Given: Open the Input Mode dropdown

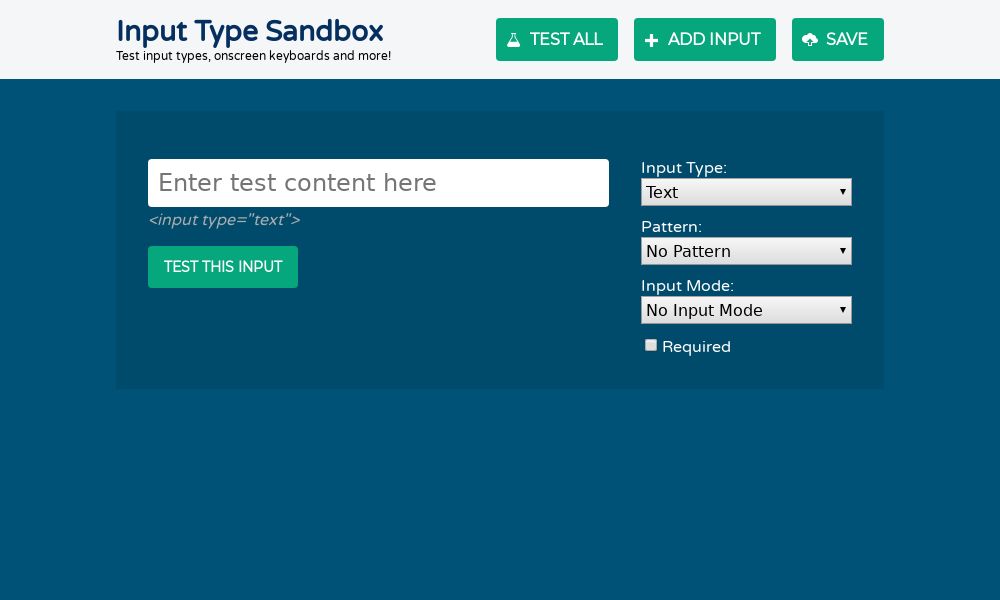Looking at the screenshot, I should click(746, 310).
